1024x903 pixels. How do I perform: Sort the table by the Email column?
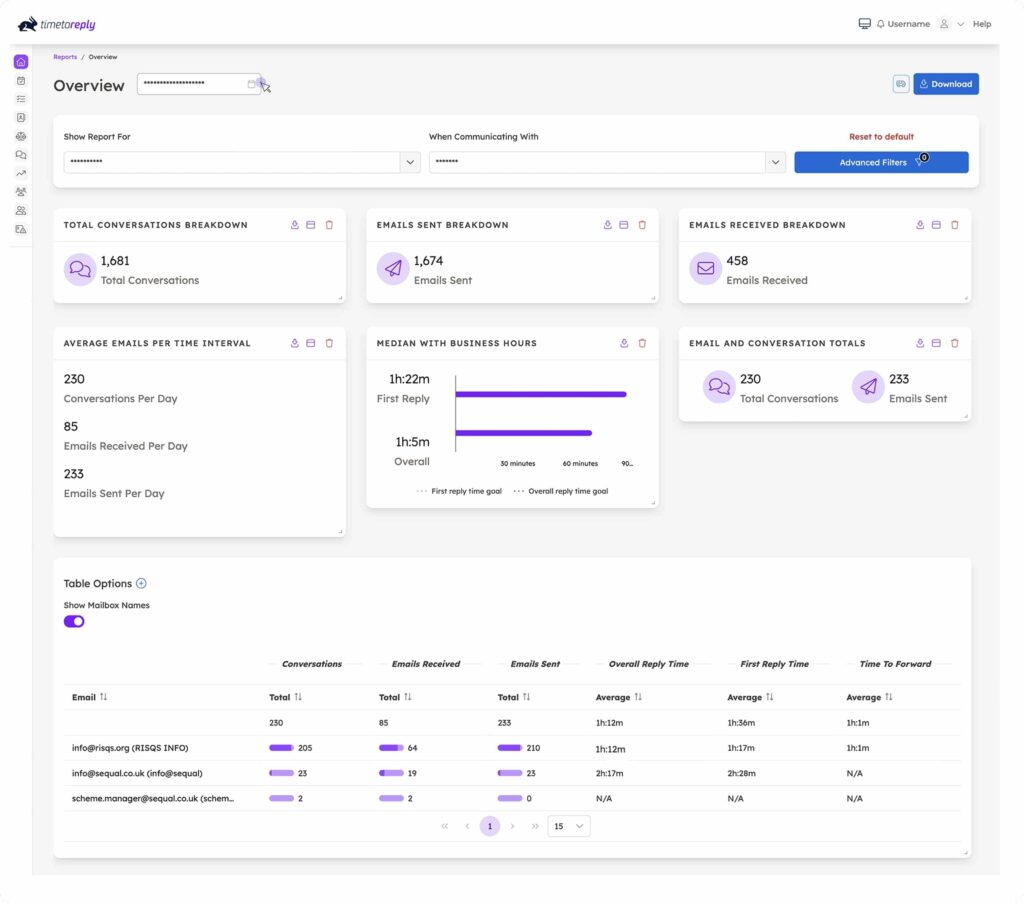104,697
